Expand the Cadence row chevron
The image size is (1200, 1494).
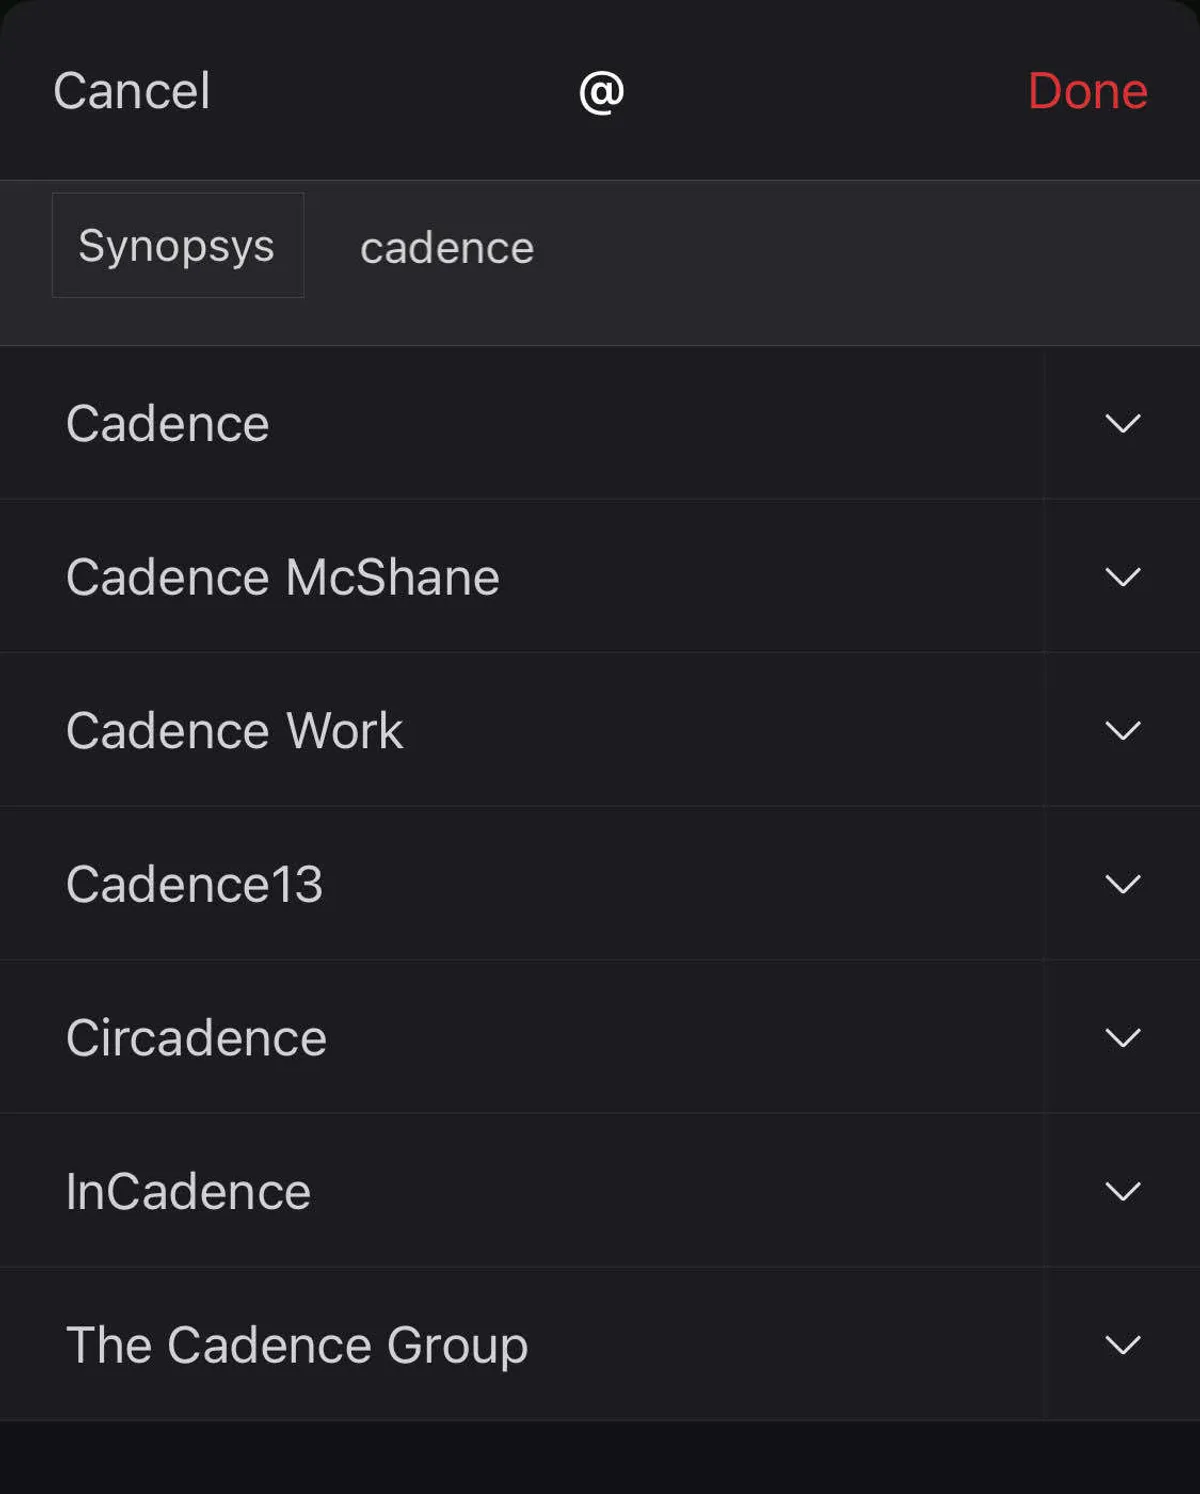click(x=1122, y=423)
